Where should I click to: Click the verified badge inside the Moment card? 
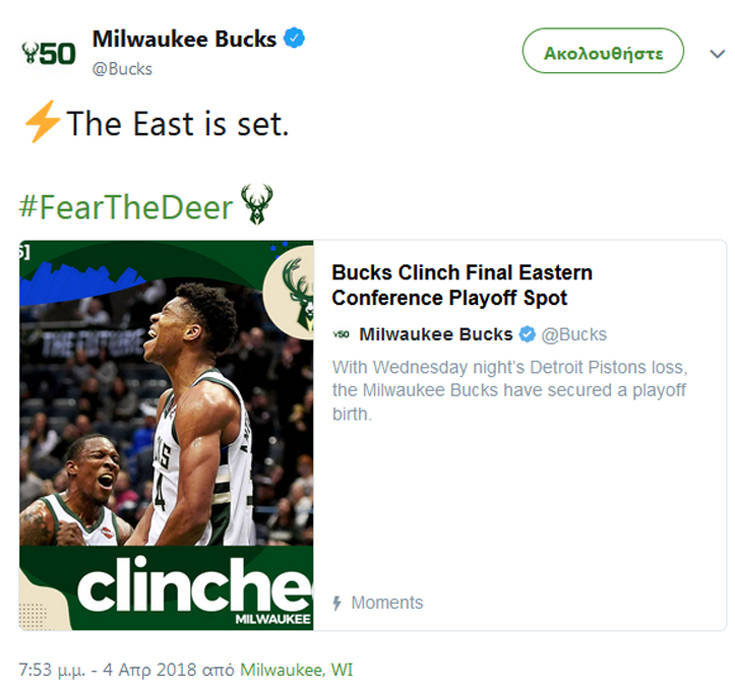pos(527,334)
